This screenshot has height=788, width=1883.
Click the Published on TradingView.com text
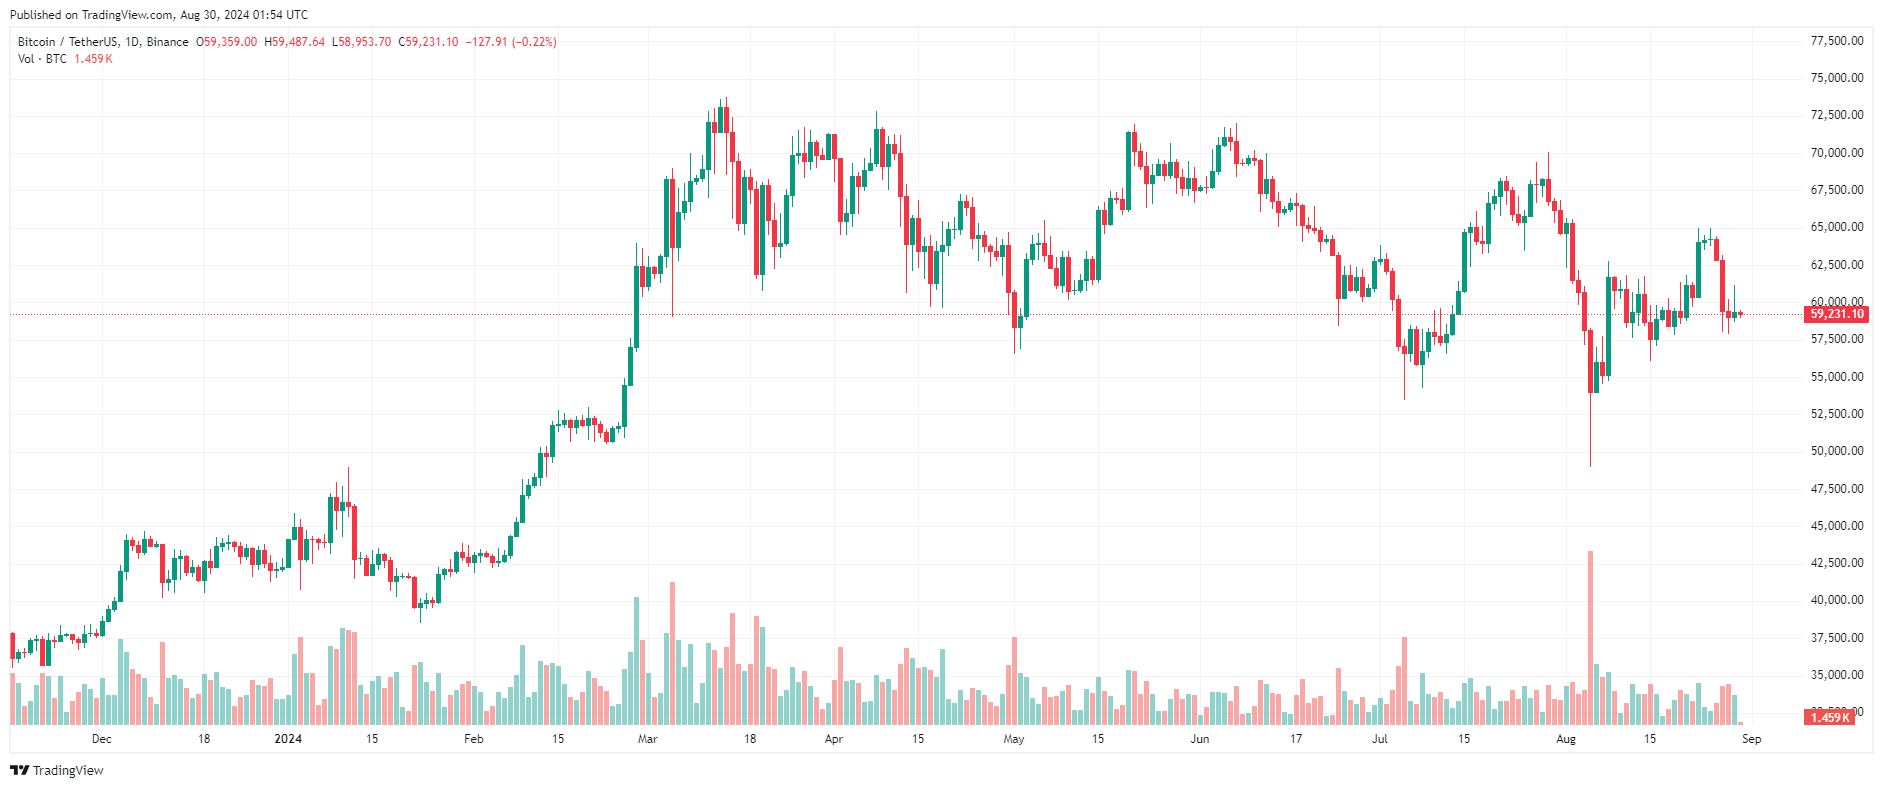(x=158, y=15)
